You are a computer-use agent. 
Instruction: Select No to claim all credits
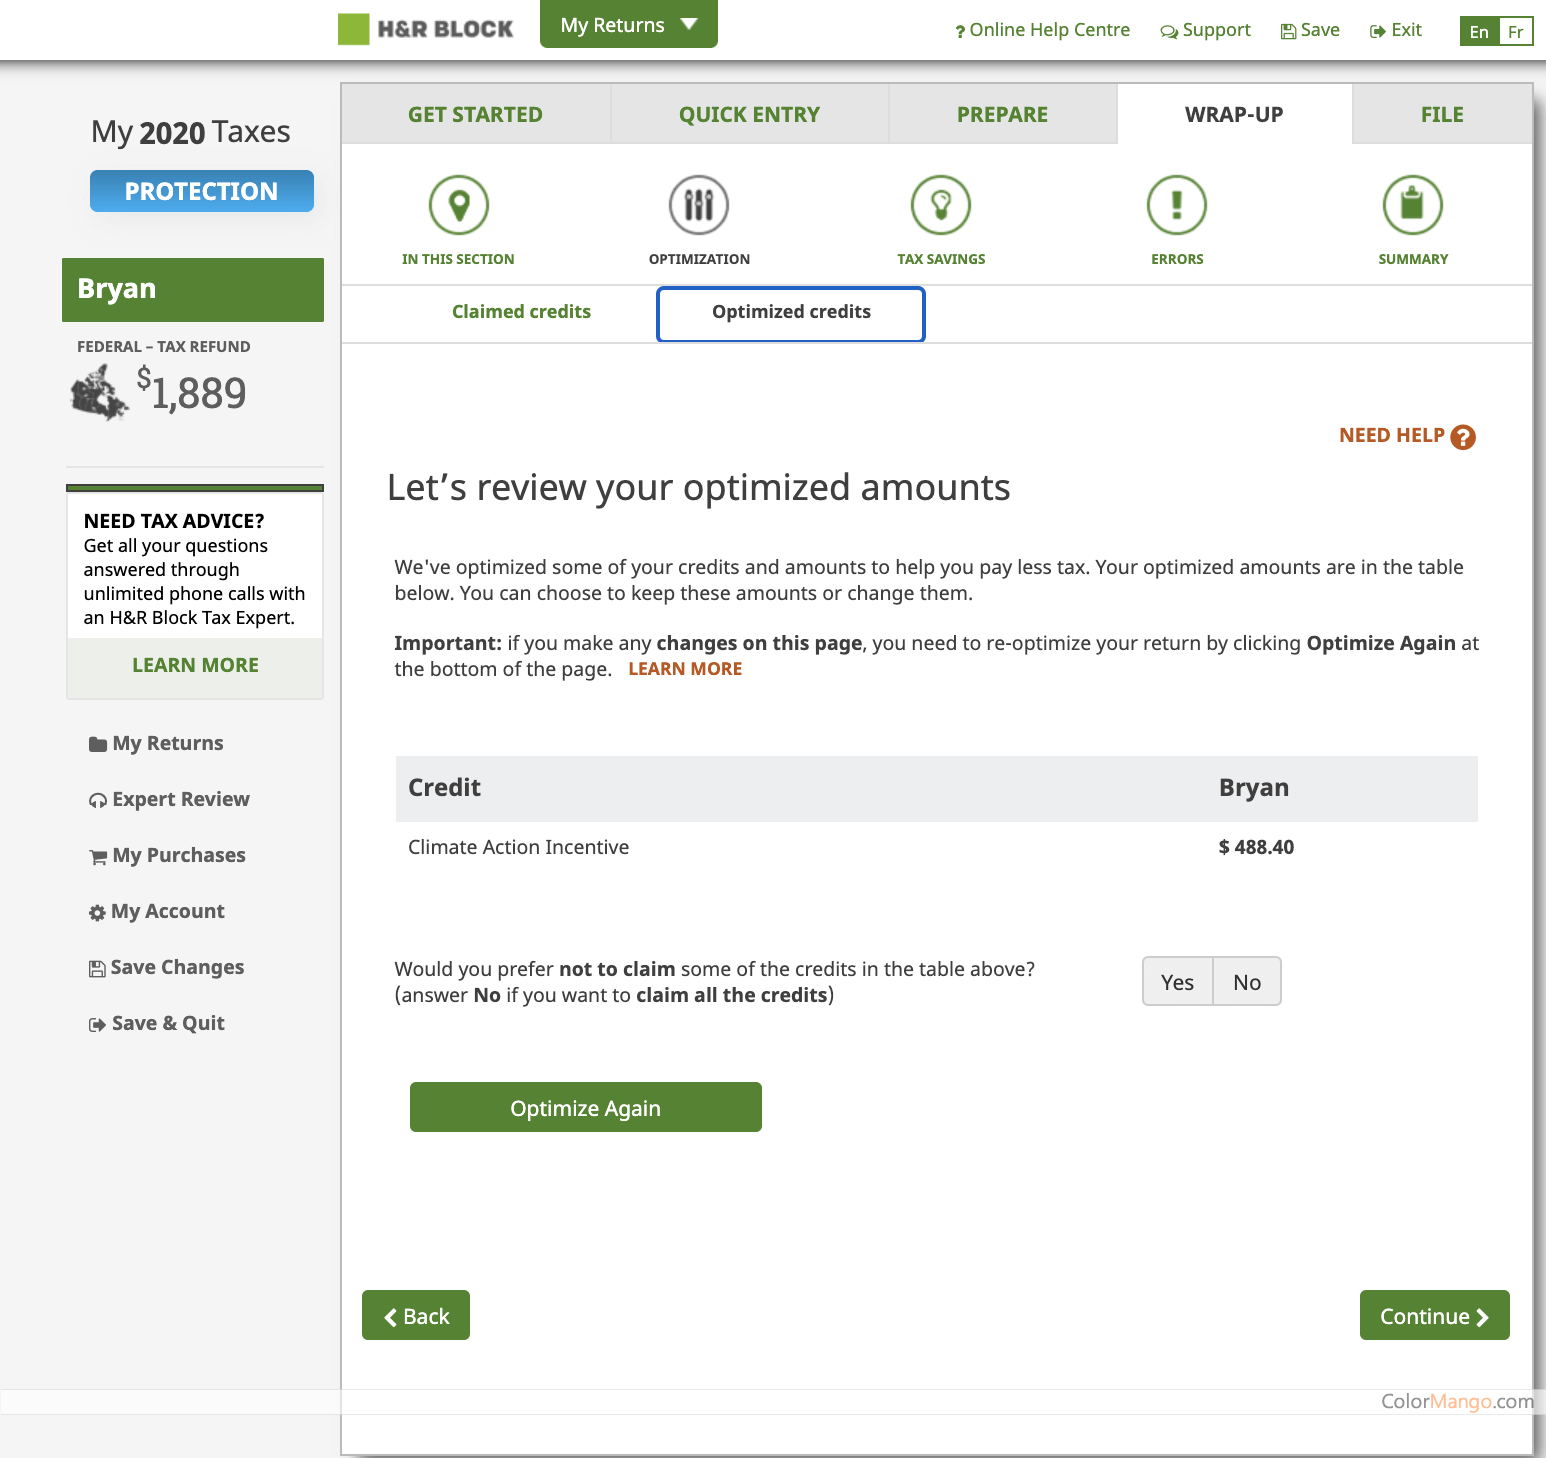click(x=1246, y=981)
